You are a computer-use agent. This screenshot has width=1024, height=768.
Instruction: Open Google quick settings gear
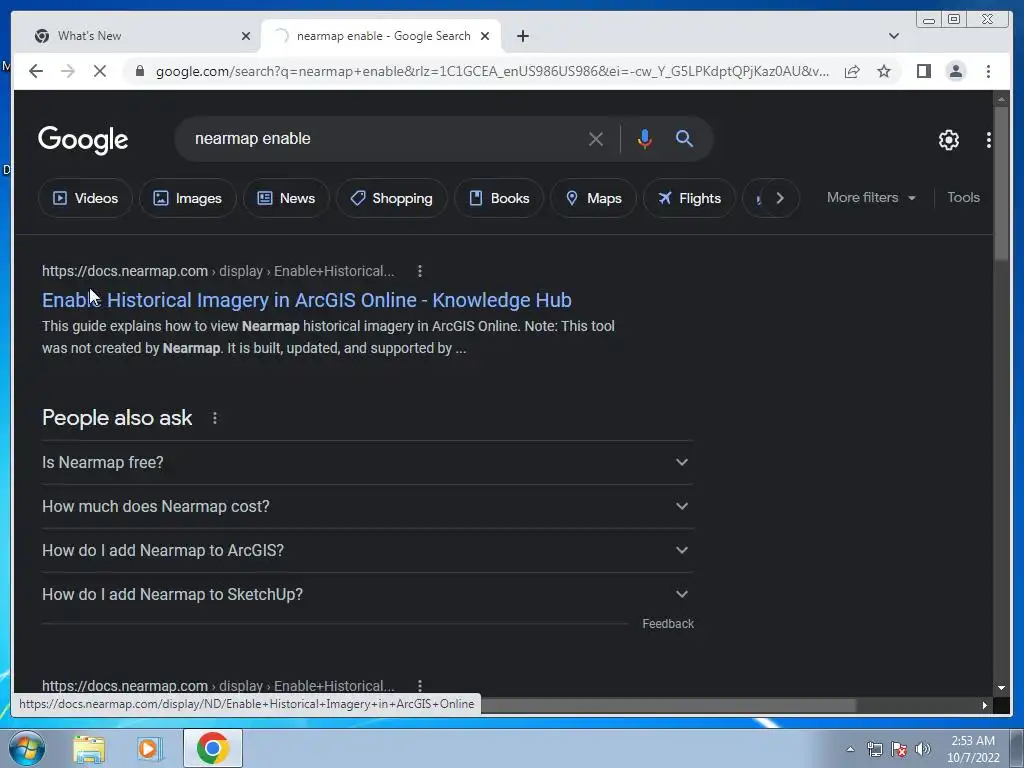[x=948, y=140]
